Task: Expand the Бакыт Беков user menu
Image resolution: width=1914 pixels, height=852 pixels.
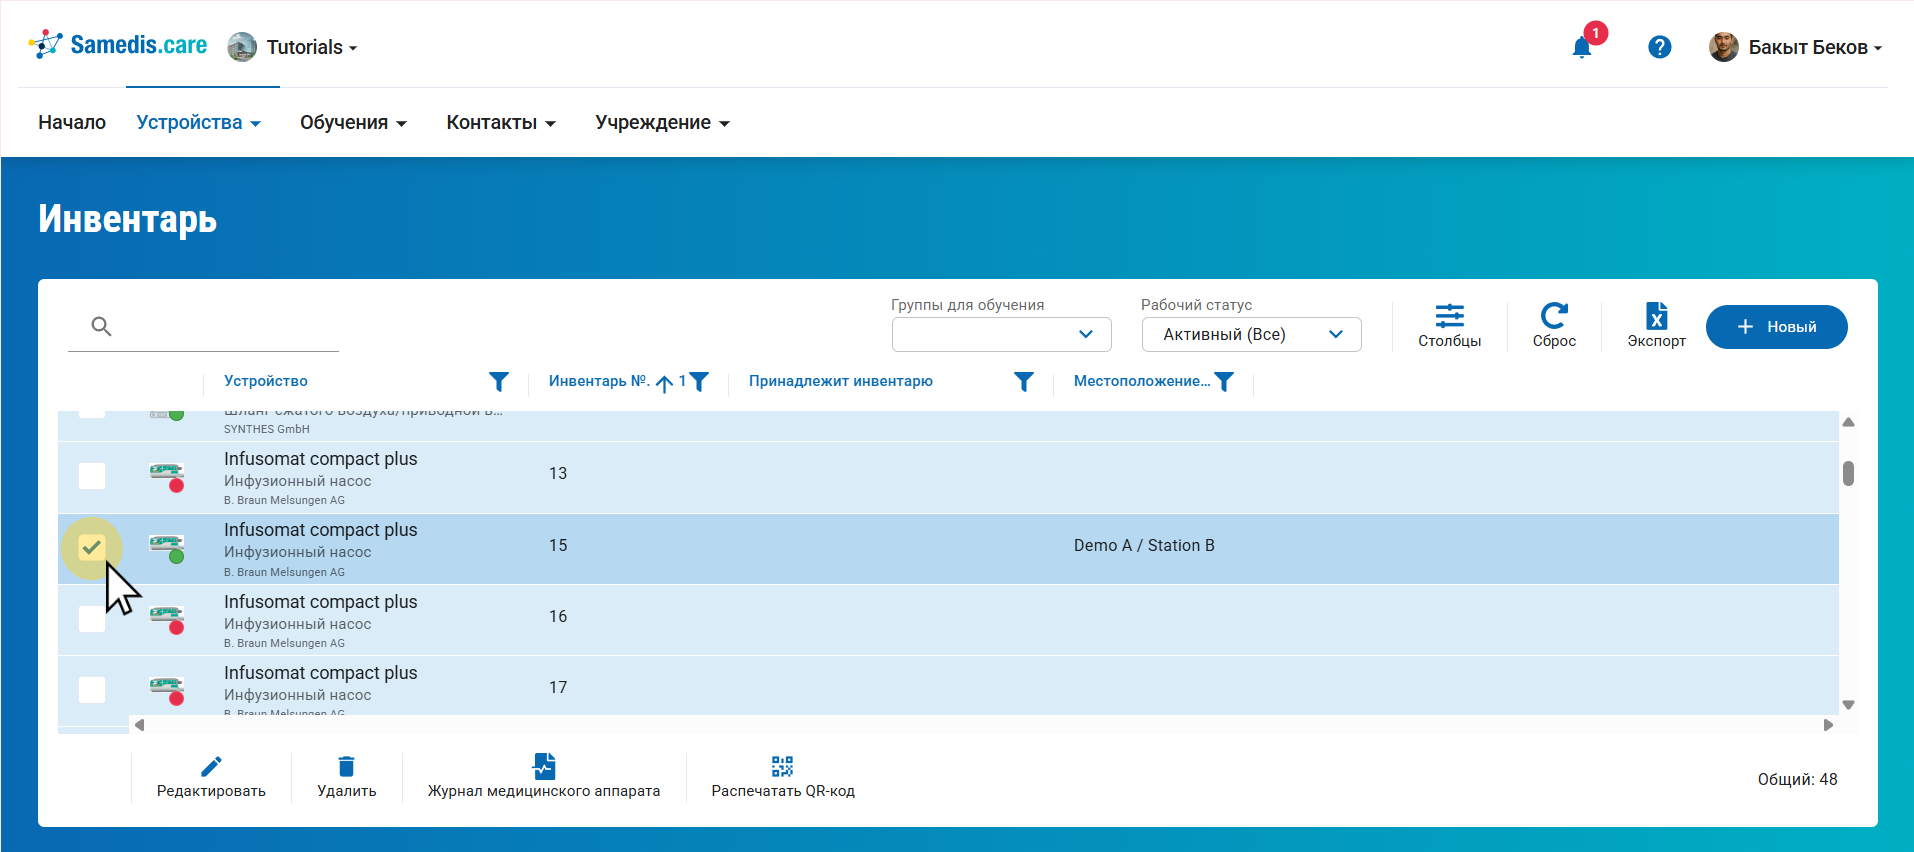Action: click(x=1796, y=47)
